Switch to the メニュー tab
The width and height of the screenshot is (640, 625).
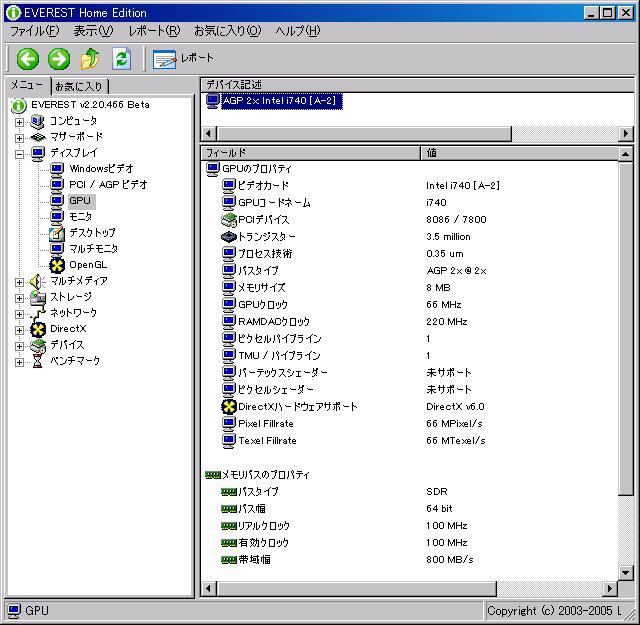[x=27, y=85]
